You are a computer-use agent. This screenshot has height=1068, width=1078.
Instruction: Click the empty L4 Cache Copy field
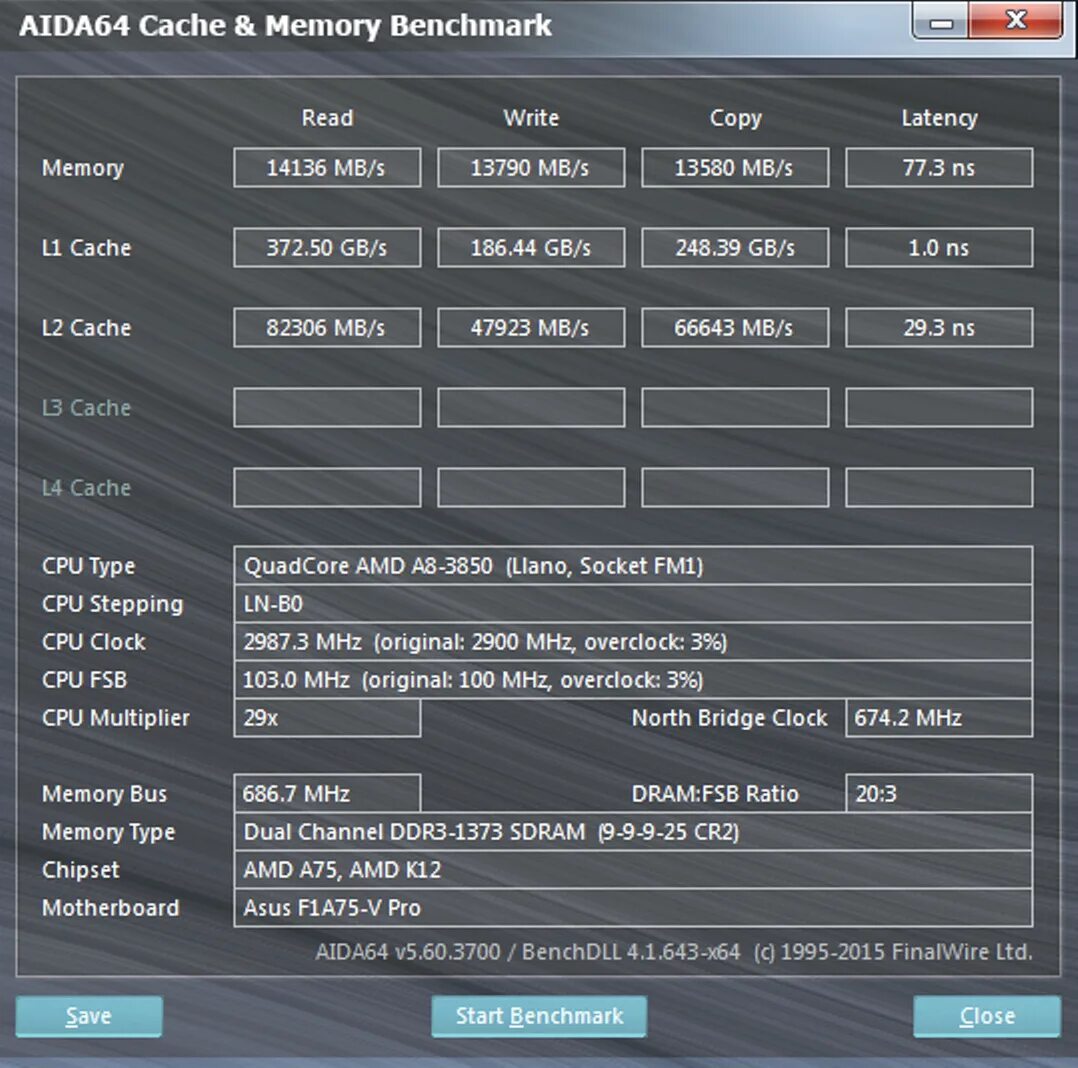[x=735, y=488]
